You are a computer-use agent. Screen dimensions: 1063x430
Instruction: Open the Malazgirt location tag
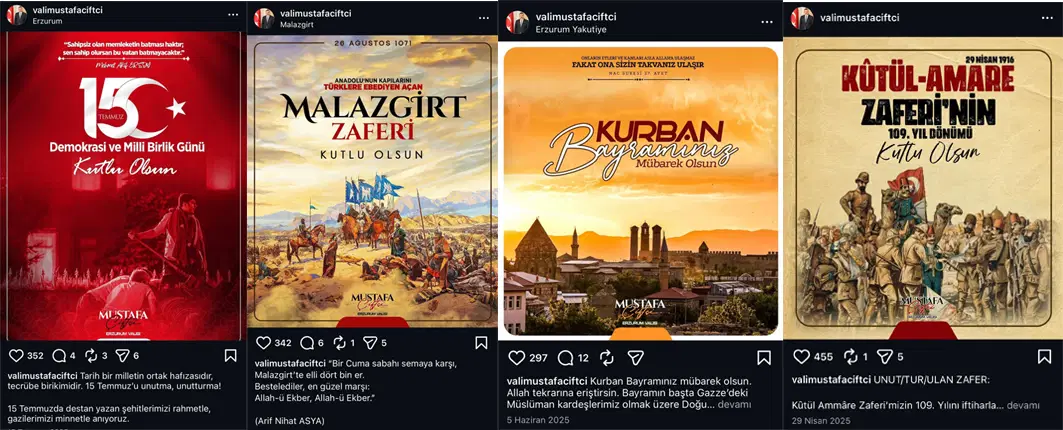point(297,24)
